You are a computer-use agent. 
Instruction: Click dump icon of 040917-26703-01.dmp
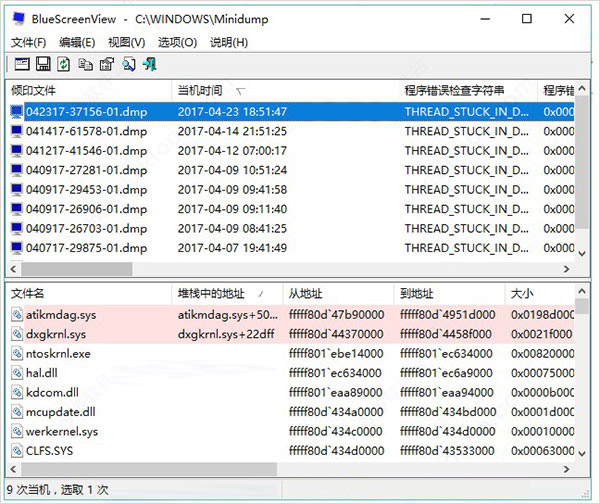[16, 229]
